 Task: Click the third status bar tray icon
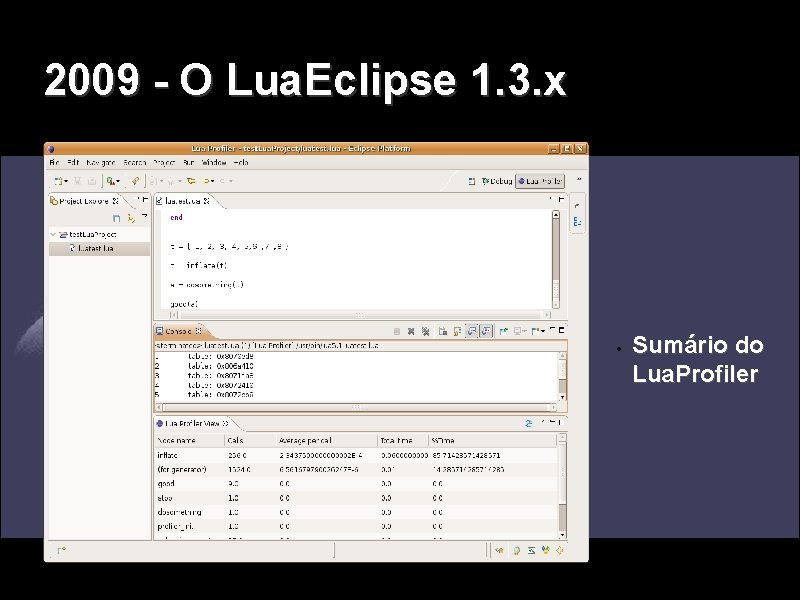pos(531,551)
